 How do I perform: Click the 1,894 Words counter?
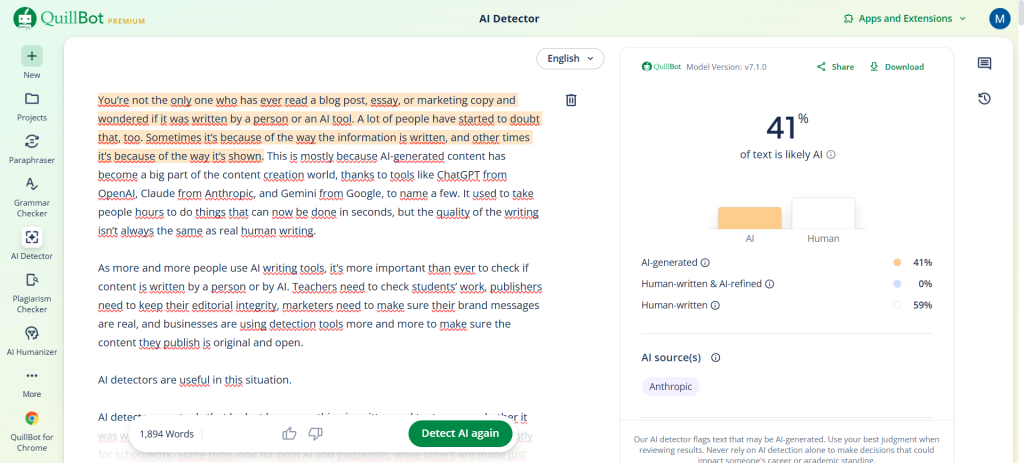pyautogui.click(x=167, y=434)
